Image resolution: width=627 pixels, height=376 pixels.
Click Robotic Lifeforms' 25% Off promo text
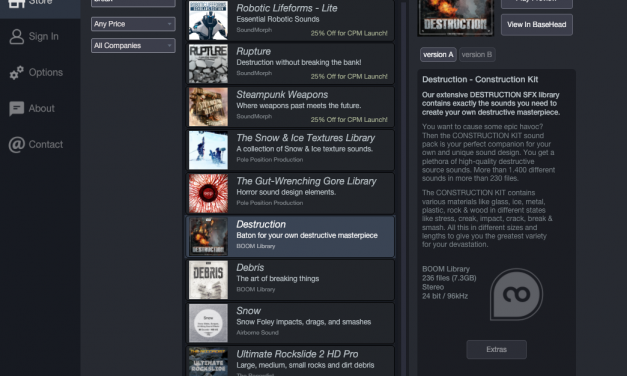tap(349, 33)
